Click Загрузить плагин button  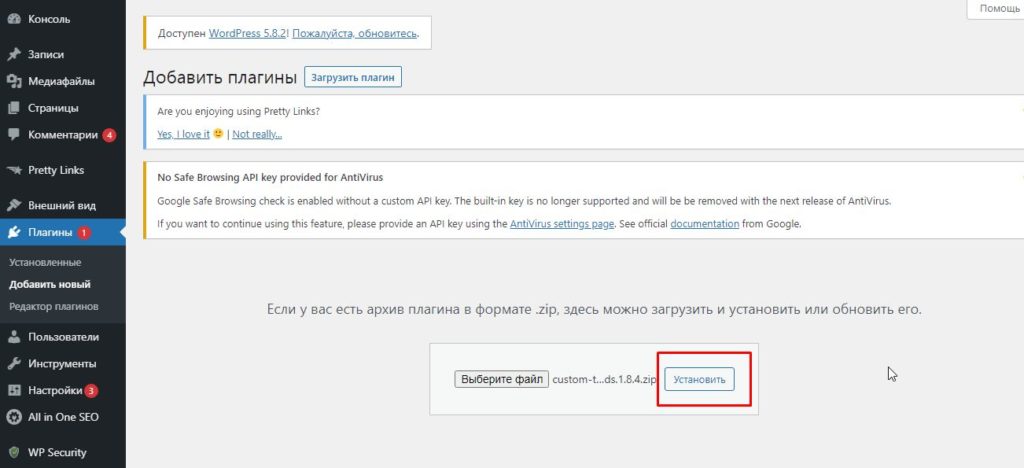coord(353,77)
